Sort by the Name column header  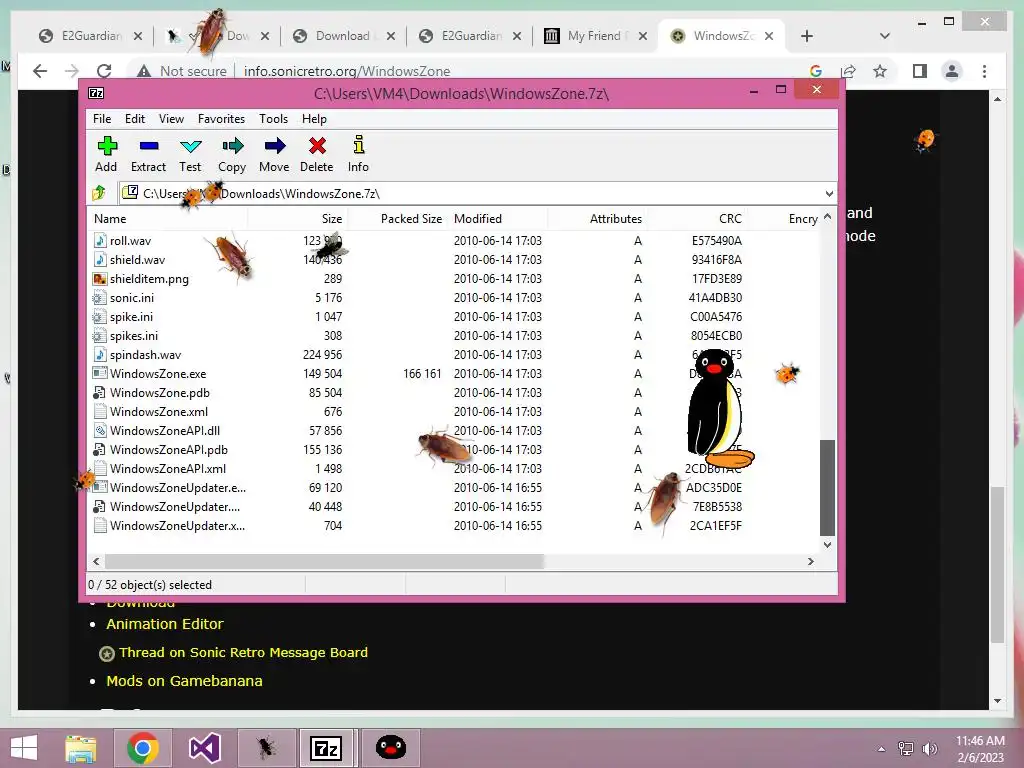[x=167, y=219]
